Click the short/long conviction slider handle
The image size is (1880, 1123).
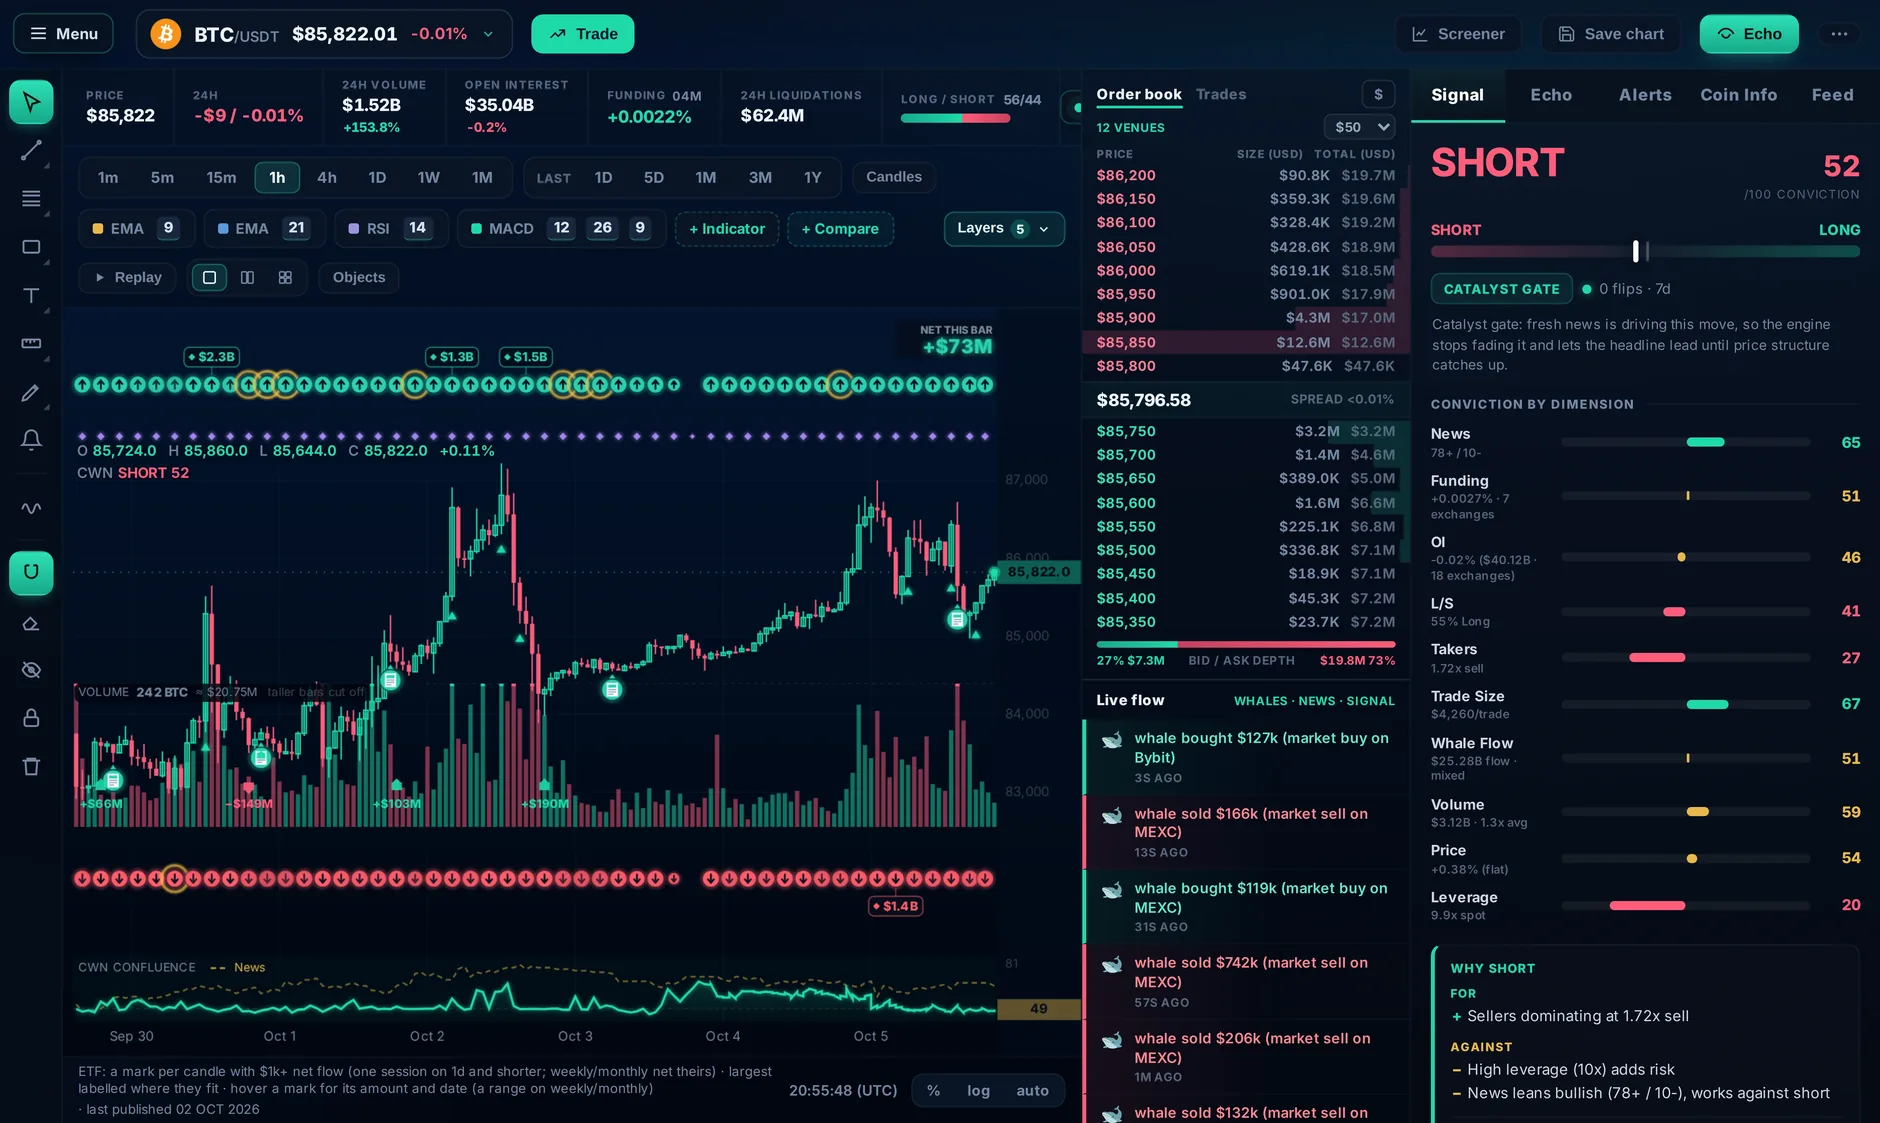pyautogui.click(x=1636, y=251)
